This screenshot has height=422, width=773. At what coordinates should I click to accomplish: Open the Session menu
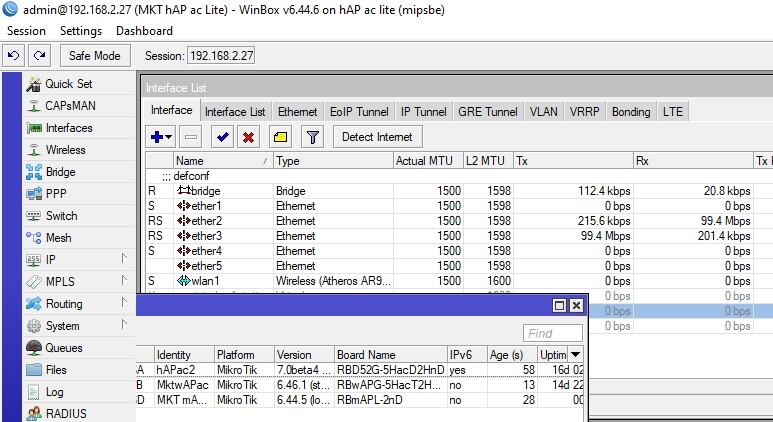point(26,31)
